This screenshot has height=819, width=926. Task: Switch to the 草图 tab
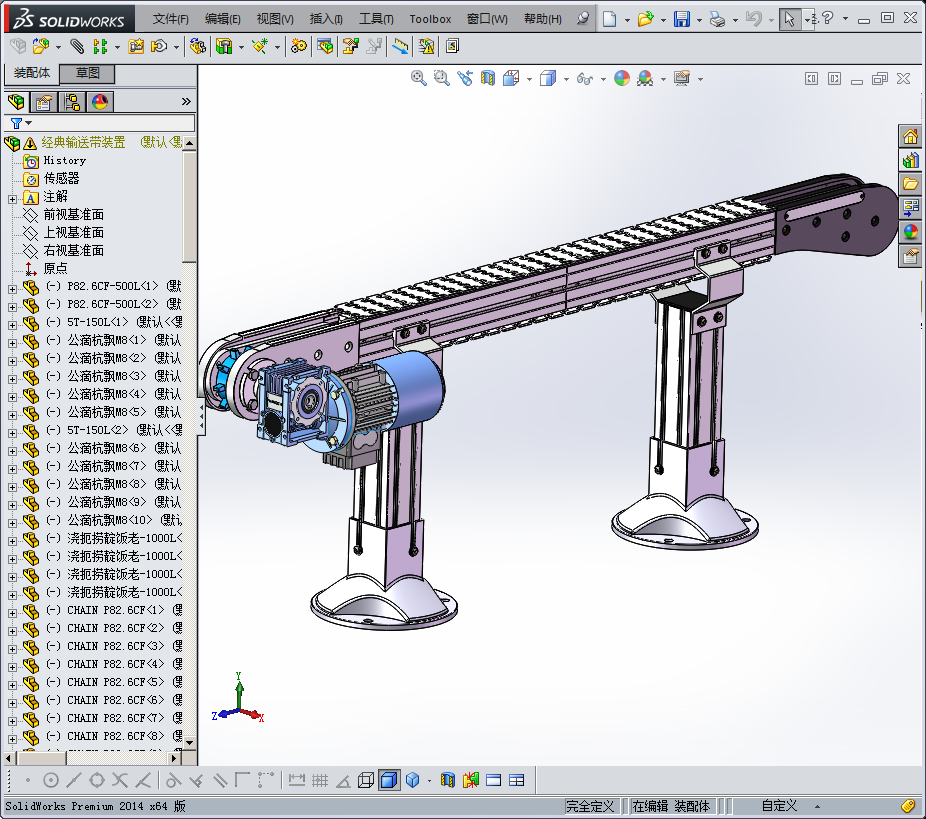coord(88,73)
